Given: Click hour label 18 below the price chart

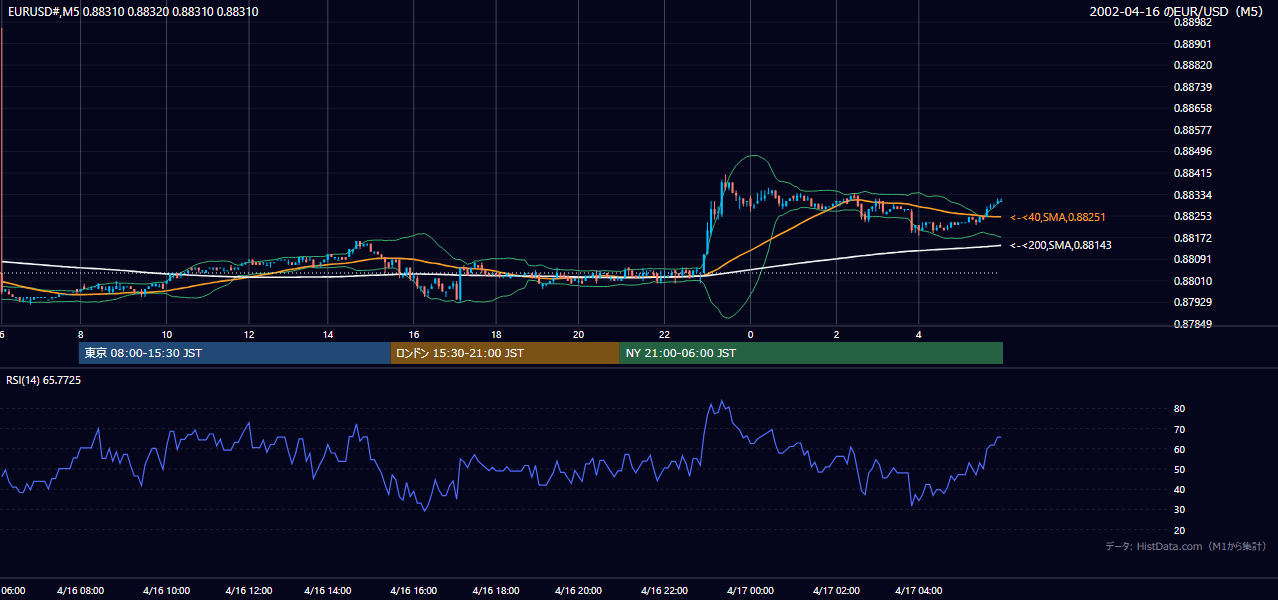Looking at the screenshot, I should click(496, 334).
